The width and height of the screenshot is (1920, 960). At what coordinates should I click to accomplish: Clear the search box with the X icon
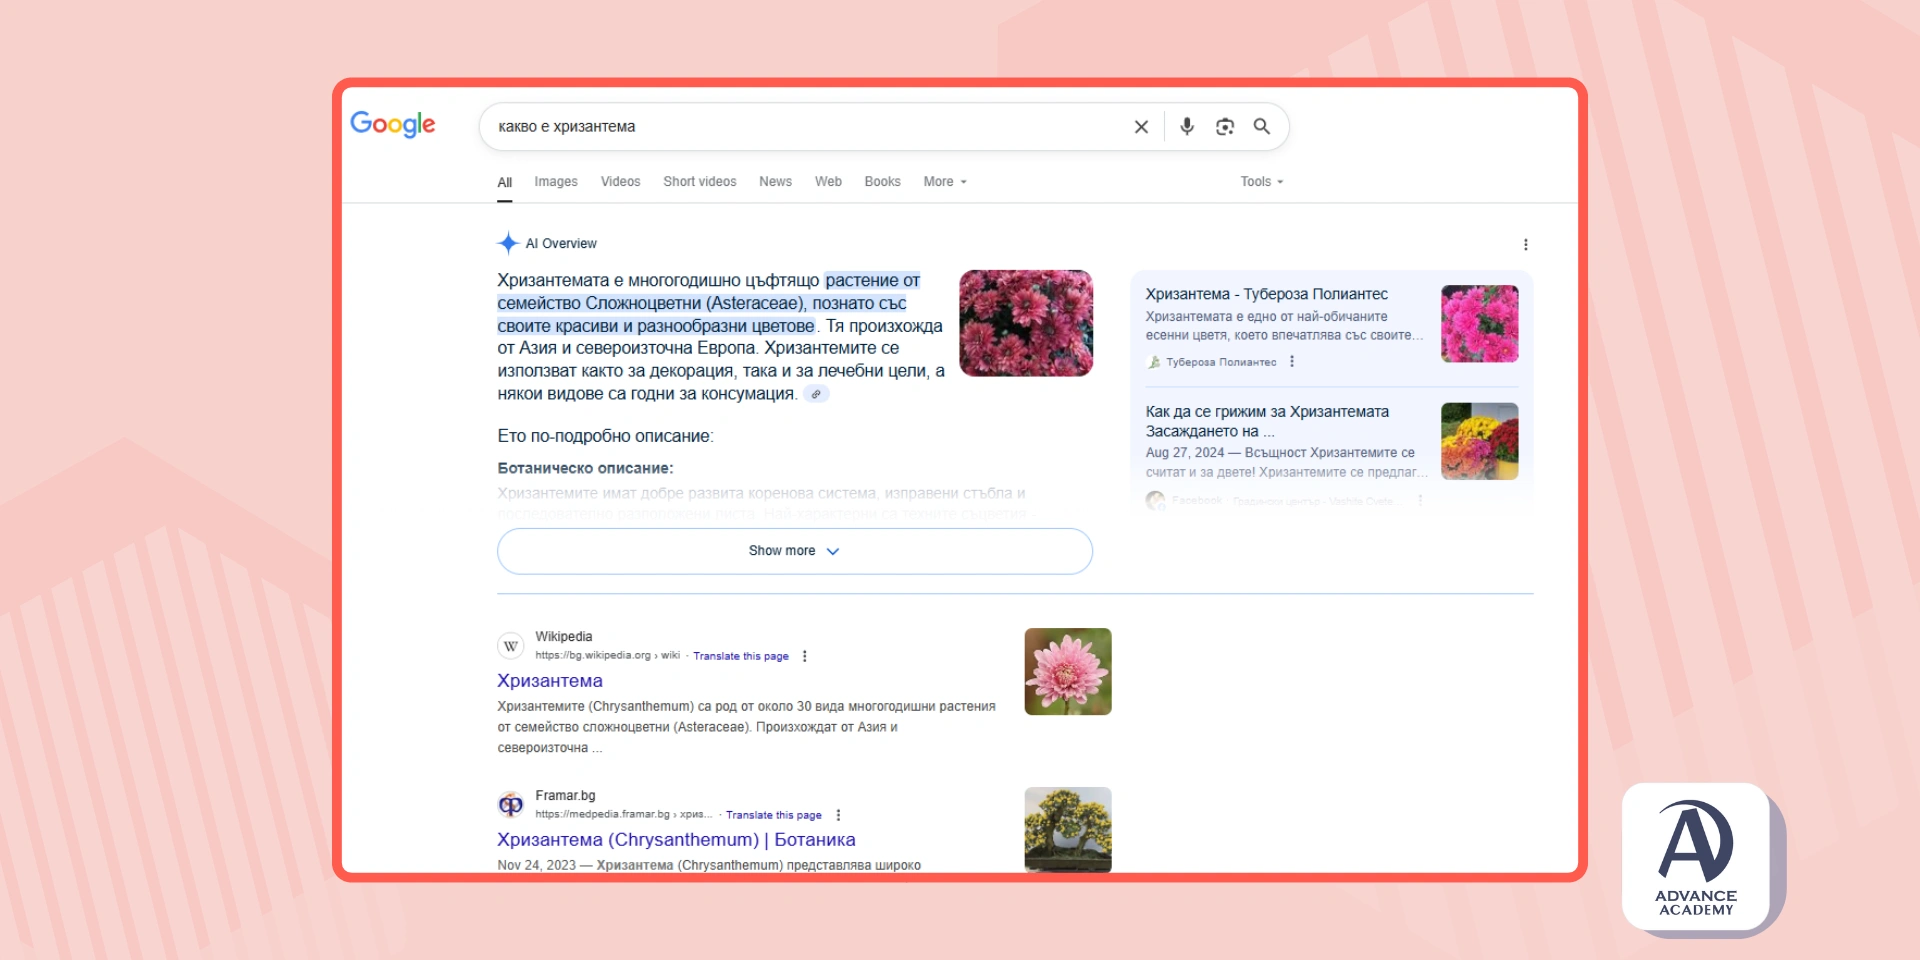pos(1141,127)
